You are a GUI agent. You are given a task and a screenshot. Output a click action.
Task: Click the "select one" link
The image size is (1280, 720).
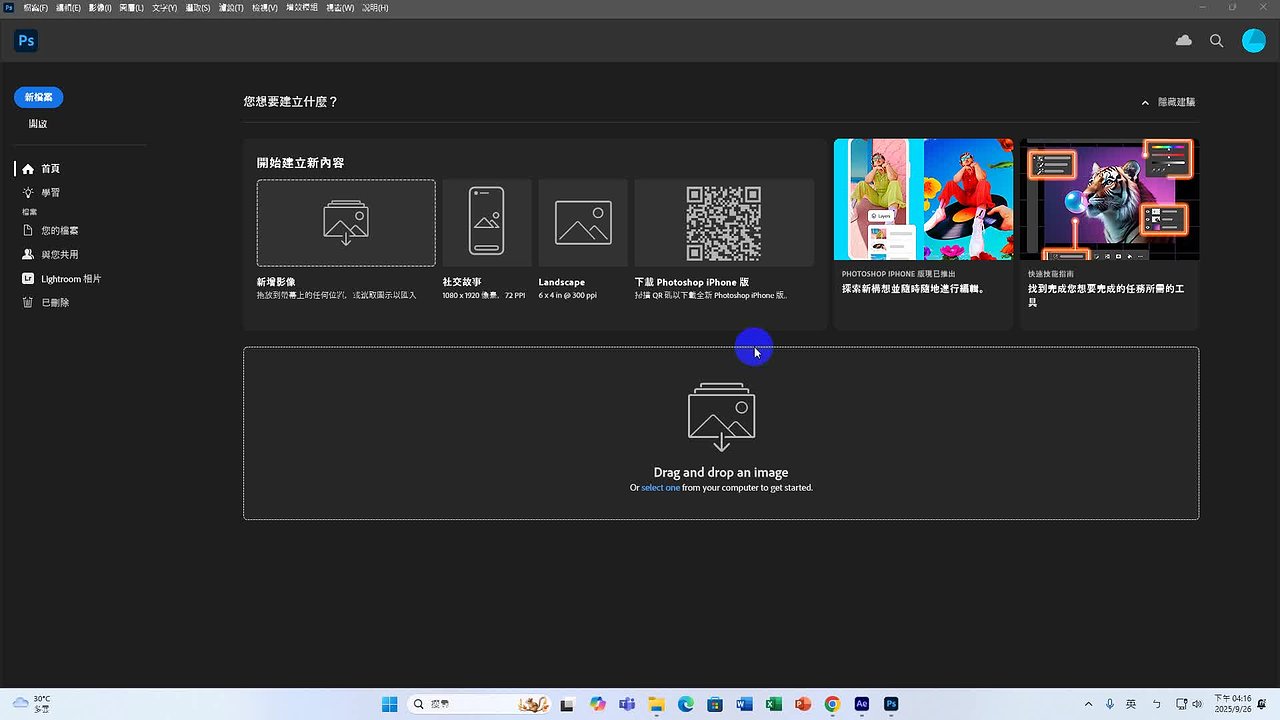coord(660,488)
